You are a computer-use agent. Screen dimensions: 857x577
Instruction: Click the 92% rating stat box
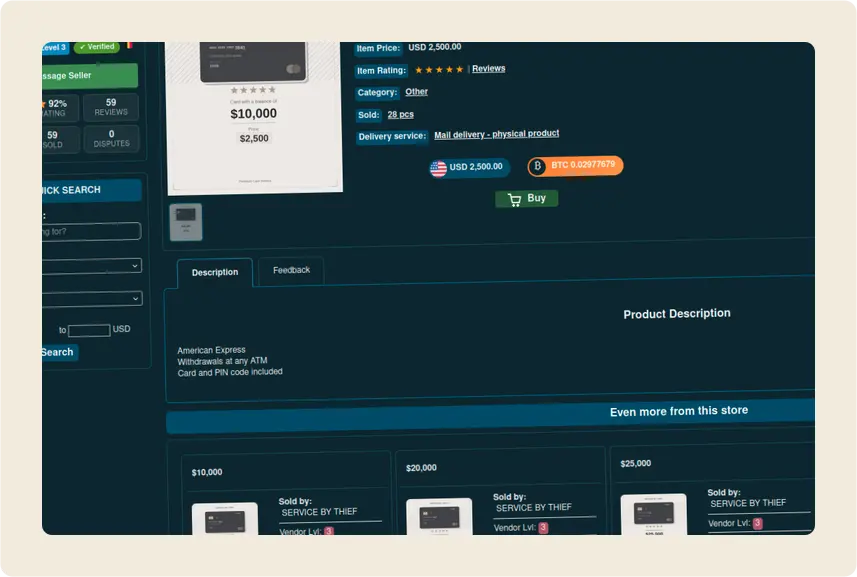[60, 108]
